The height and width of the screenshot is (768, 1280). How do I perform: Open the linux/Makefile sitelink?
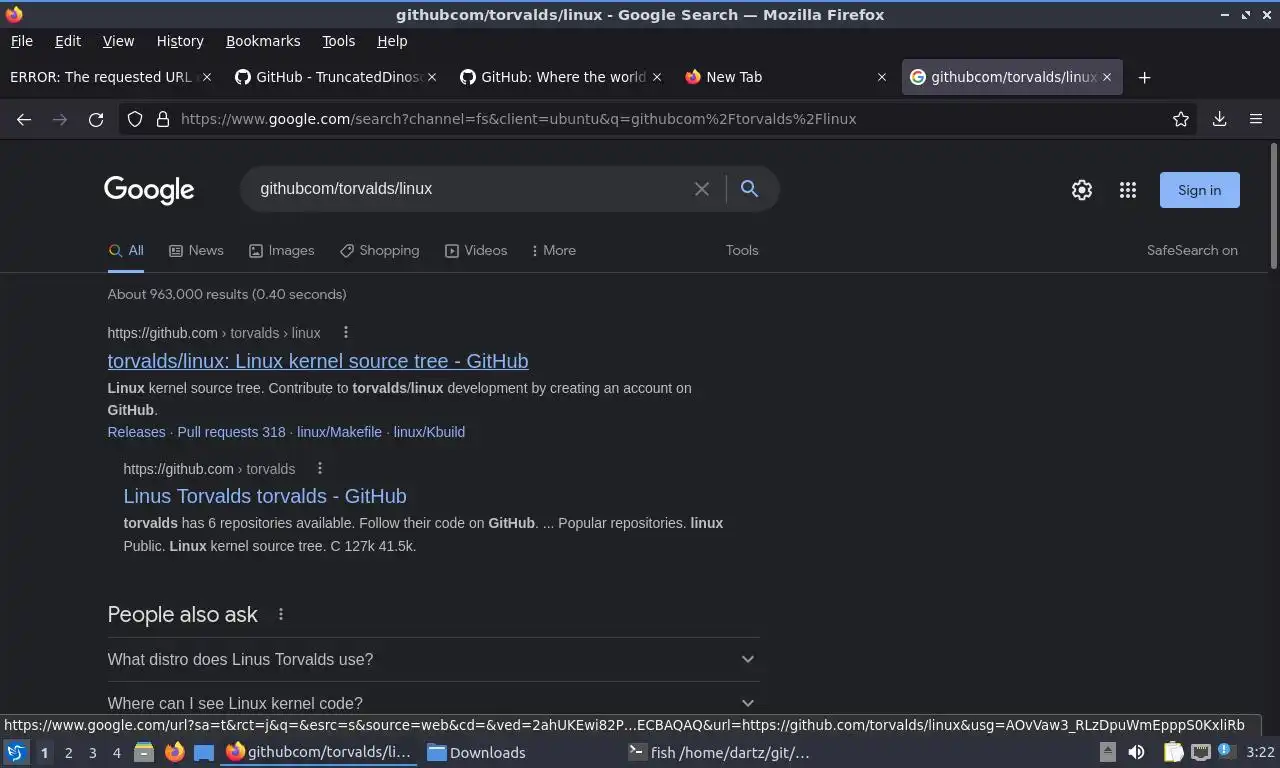[x=339, y=432]
